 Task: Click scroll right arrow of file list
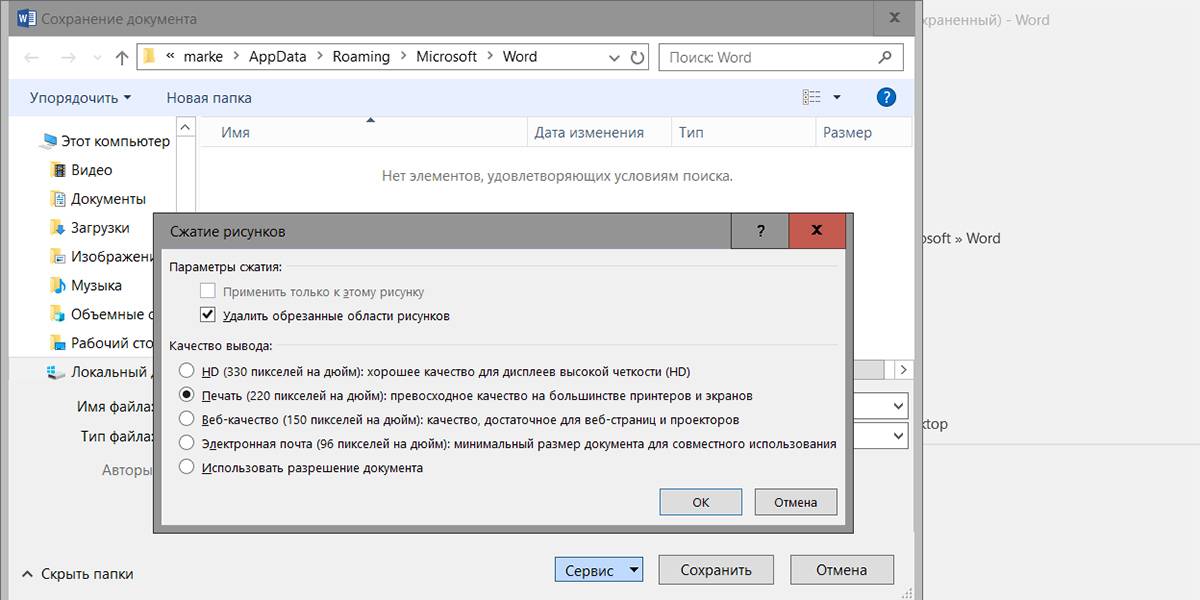(x=904, y=369)
